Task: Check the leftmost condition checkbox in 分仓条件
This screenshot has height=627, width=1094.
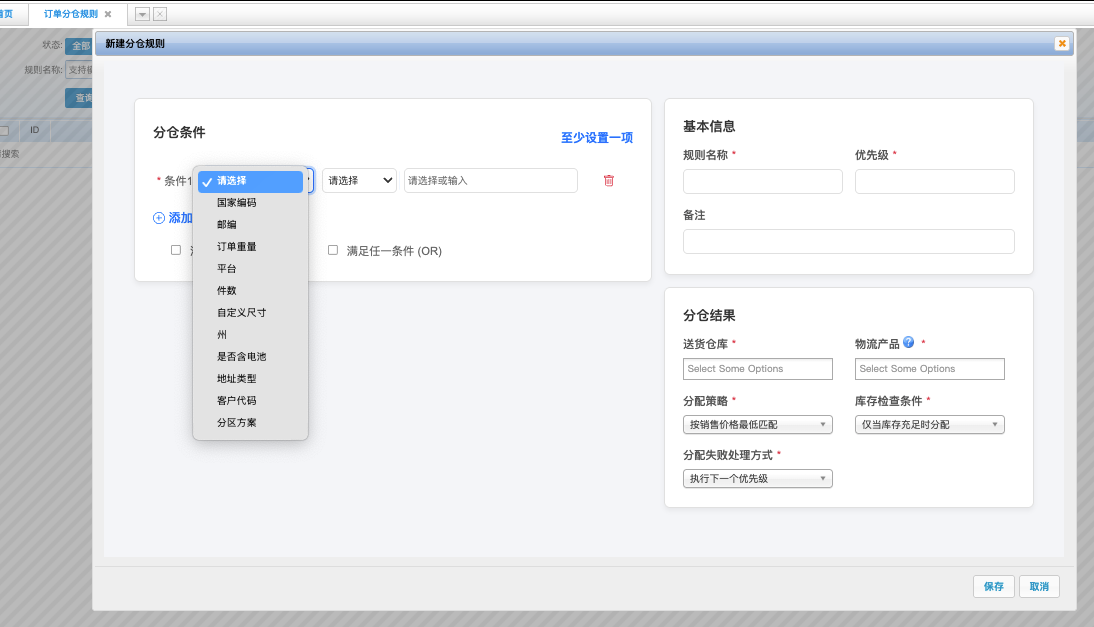Action: pos(176,249)
